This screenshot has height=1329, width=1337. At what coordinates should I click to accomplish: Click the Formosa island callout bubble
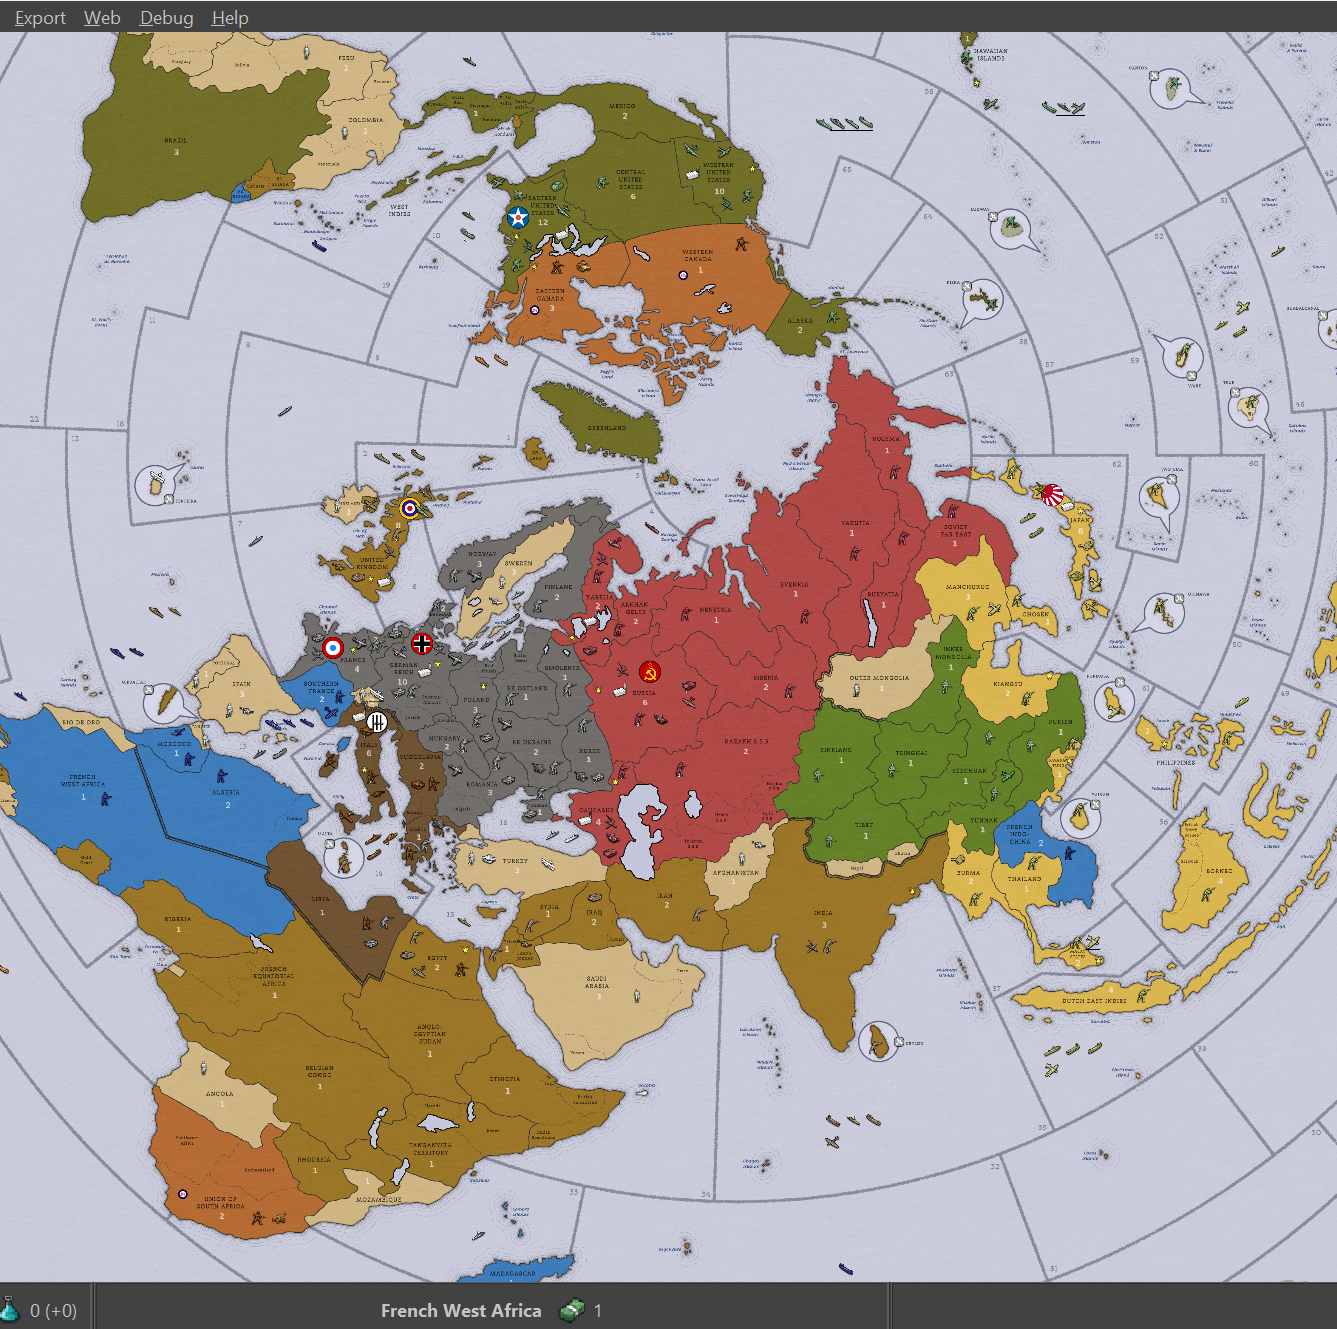point(1114,700)
